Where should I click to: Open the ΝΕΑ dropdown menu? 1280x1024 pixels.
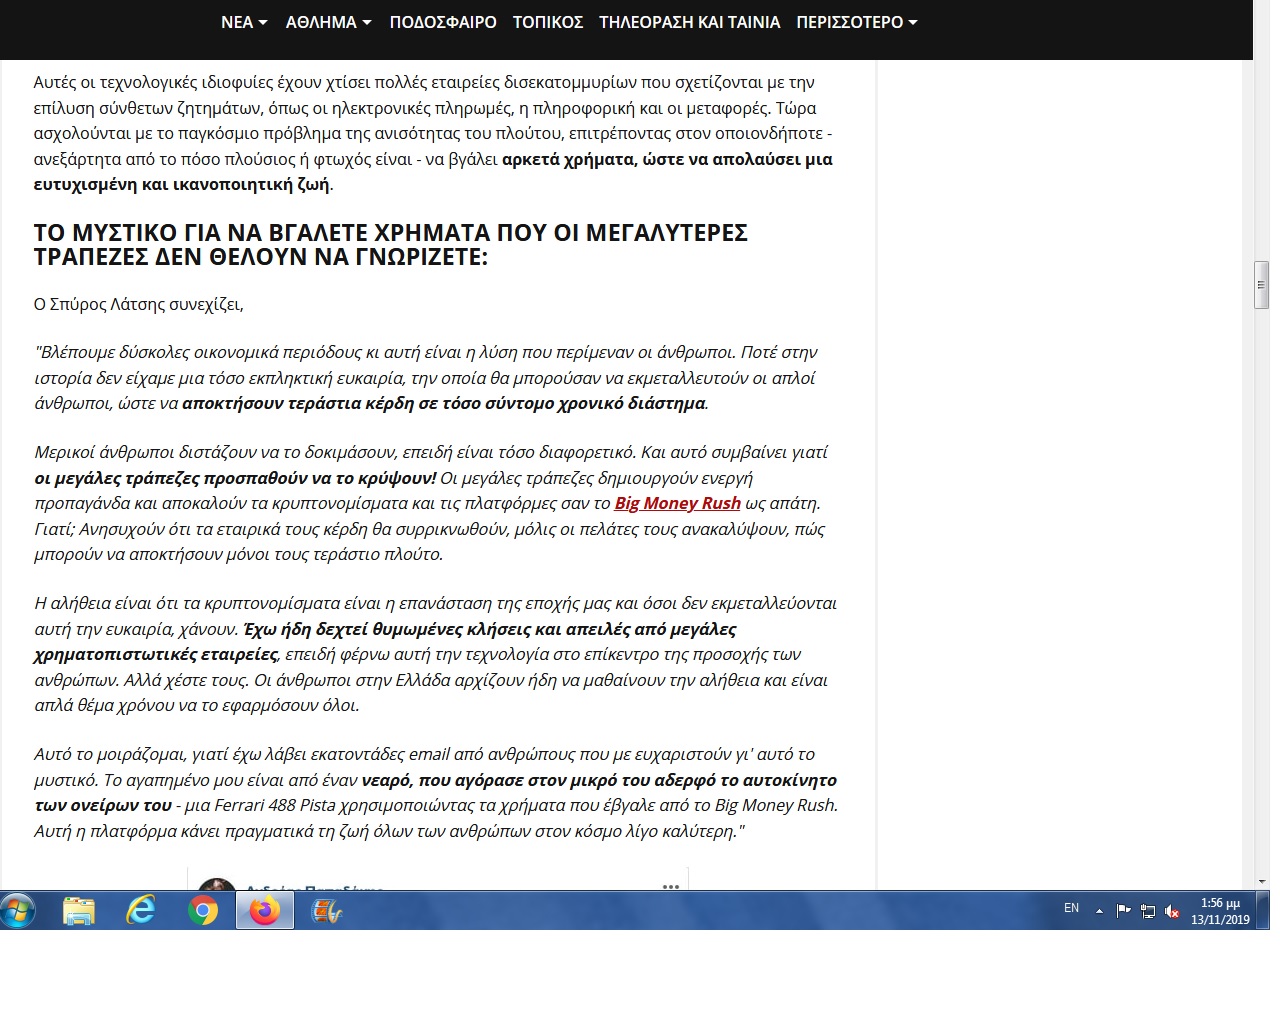[244, 22]
